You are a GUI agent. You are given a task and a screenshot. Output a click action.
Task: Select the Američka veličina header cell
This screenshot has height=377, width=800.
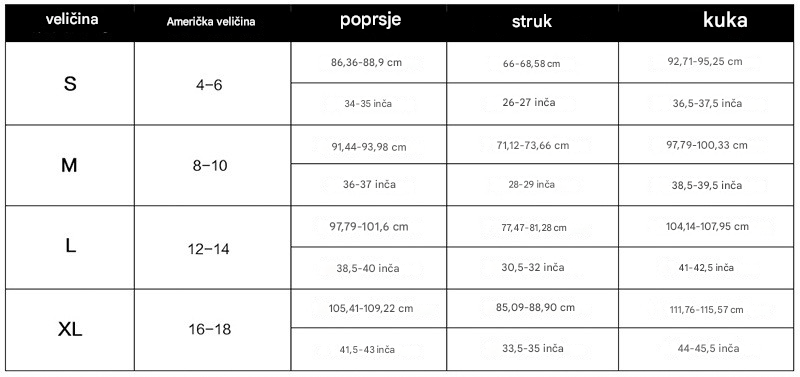[x=213, y=22]
